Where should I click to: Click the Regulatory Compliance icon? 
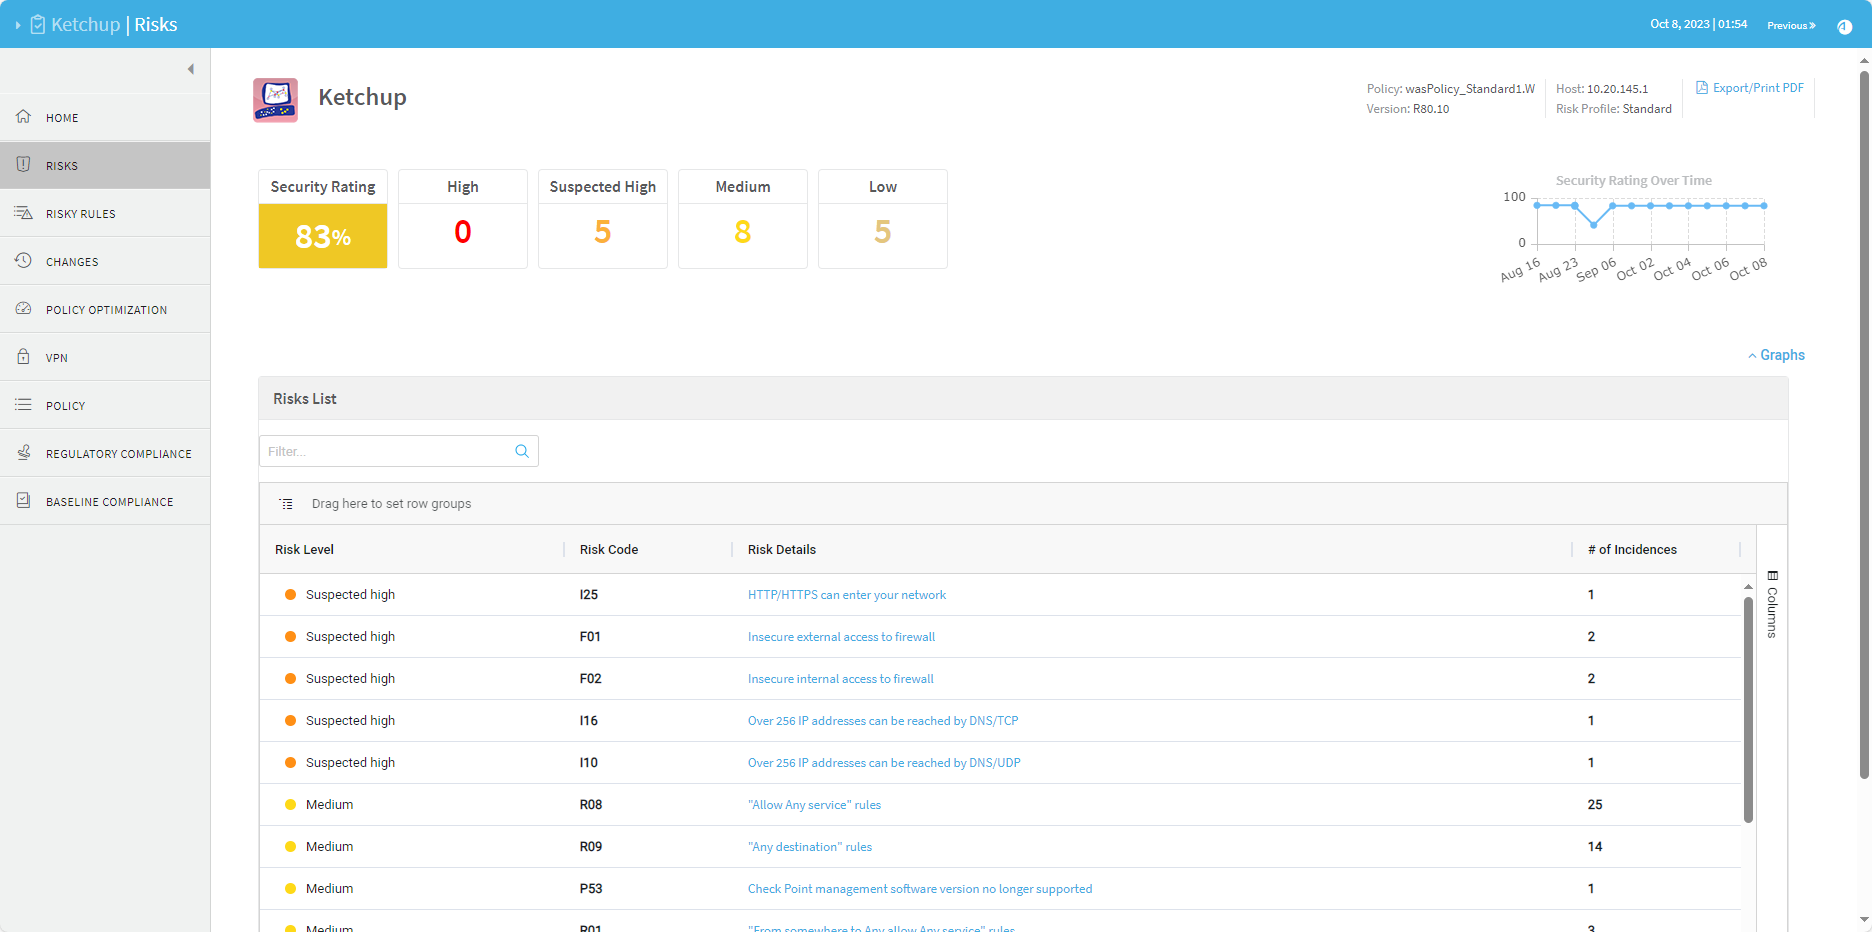tap(23, 453)
